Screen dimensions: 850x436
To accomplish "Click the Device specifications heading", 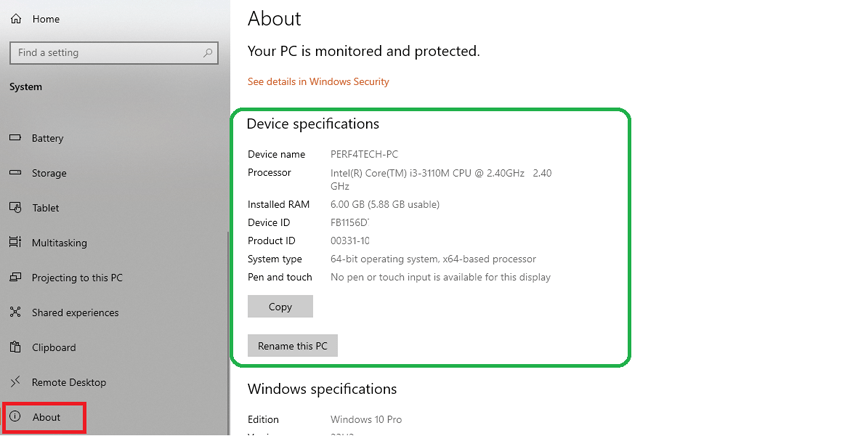I will (x=313, y=124).
